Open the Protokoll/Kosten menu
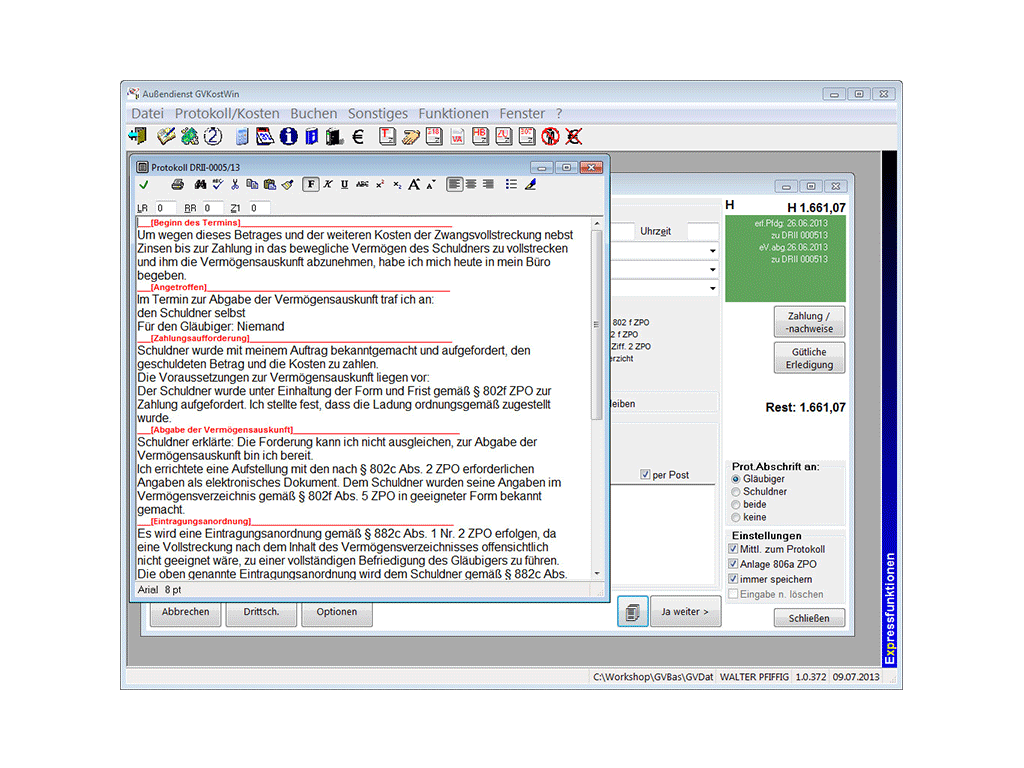 click(x=227, y=114)
